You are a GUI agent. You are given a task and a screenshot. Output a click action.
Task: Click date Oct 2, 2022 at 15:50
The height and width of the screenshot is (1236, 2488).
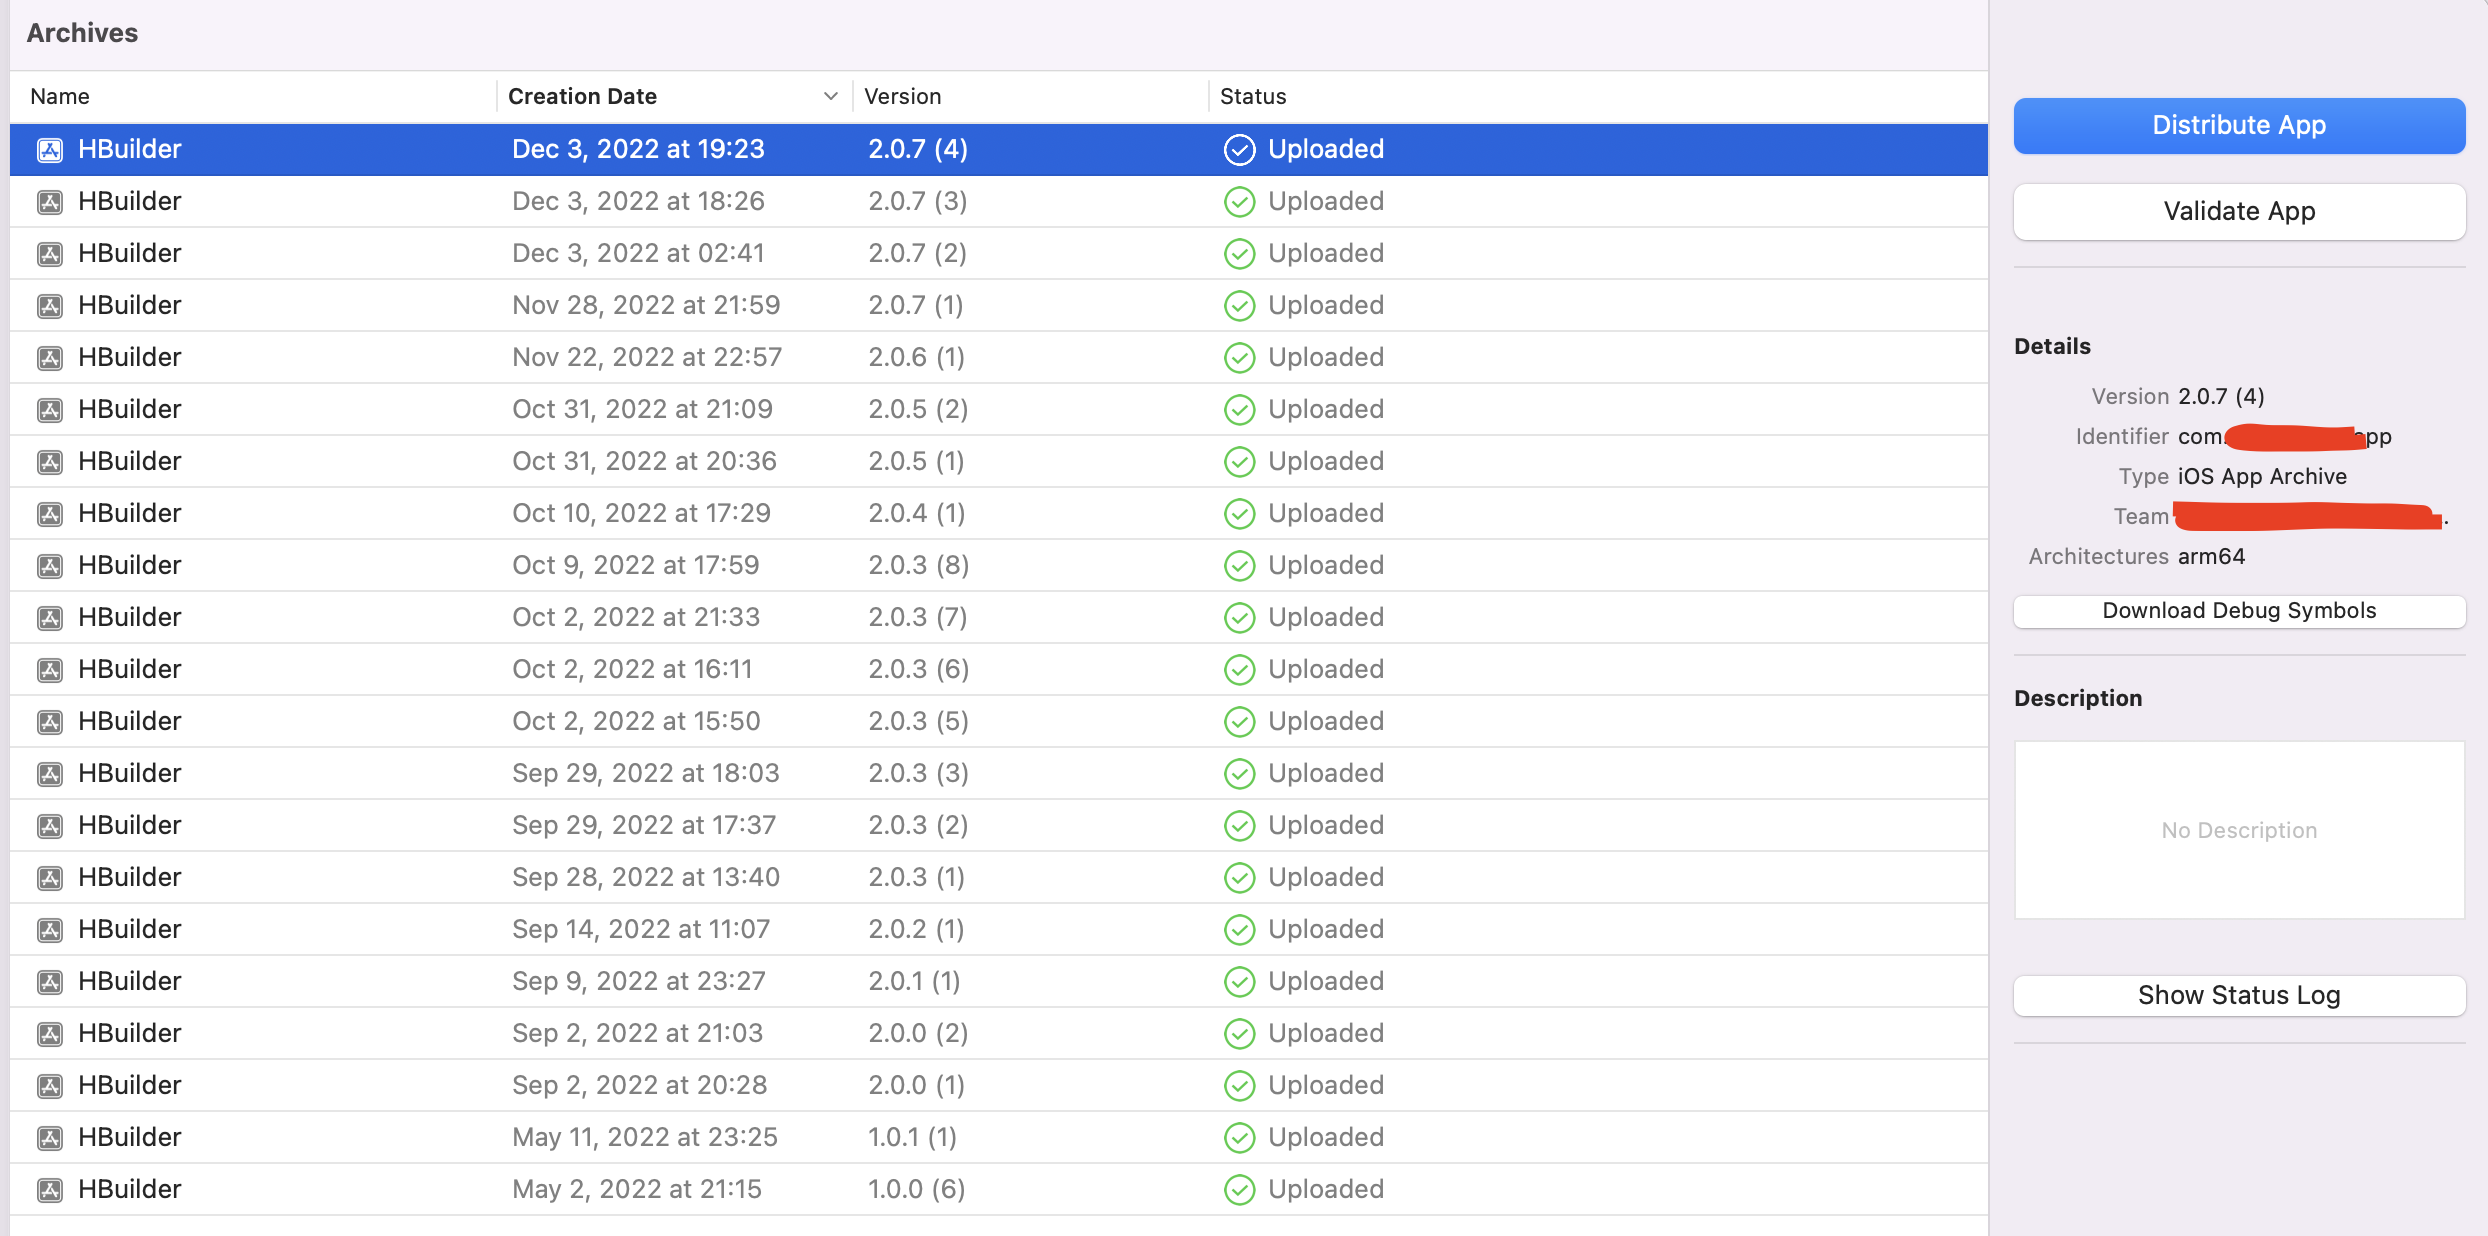pyautogui.click(x=636, y=721)
